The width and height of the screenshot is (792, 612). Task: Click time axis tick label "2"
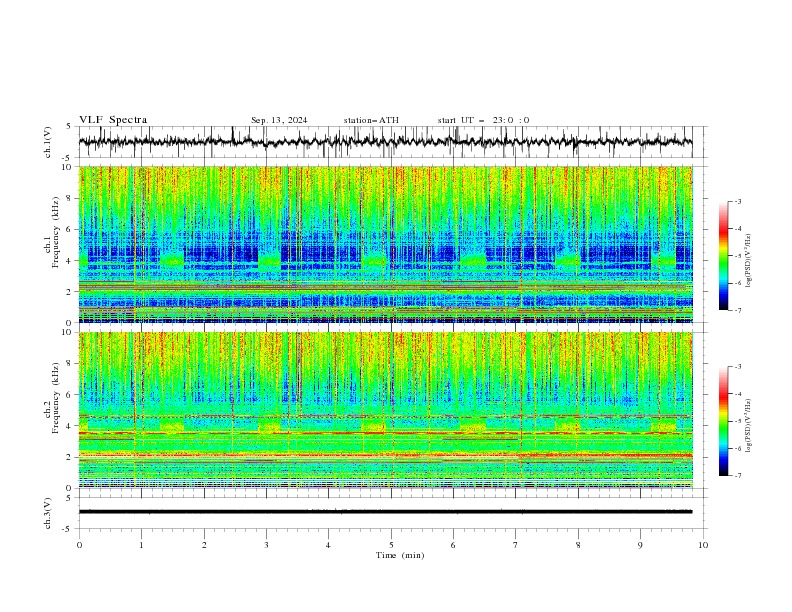click(x=204, y=545)
